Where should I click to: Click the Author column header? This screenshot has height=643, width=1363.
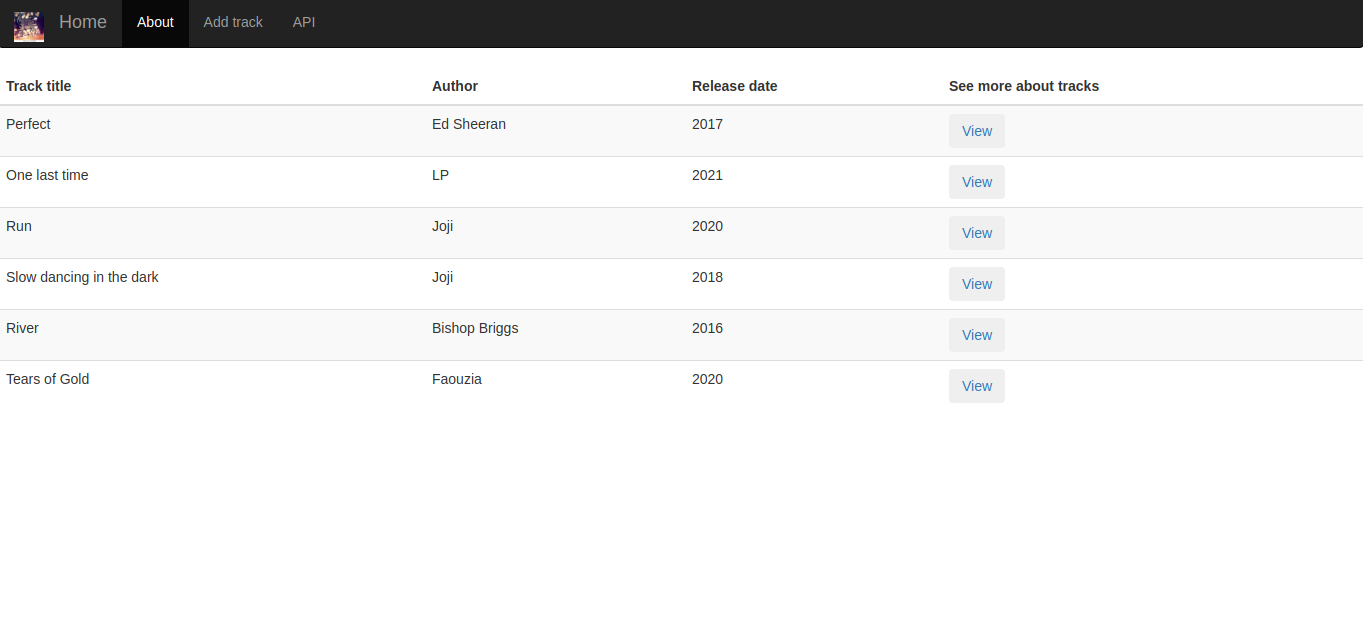click(455, 86)
